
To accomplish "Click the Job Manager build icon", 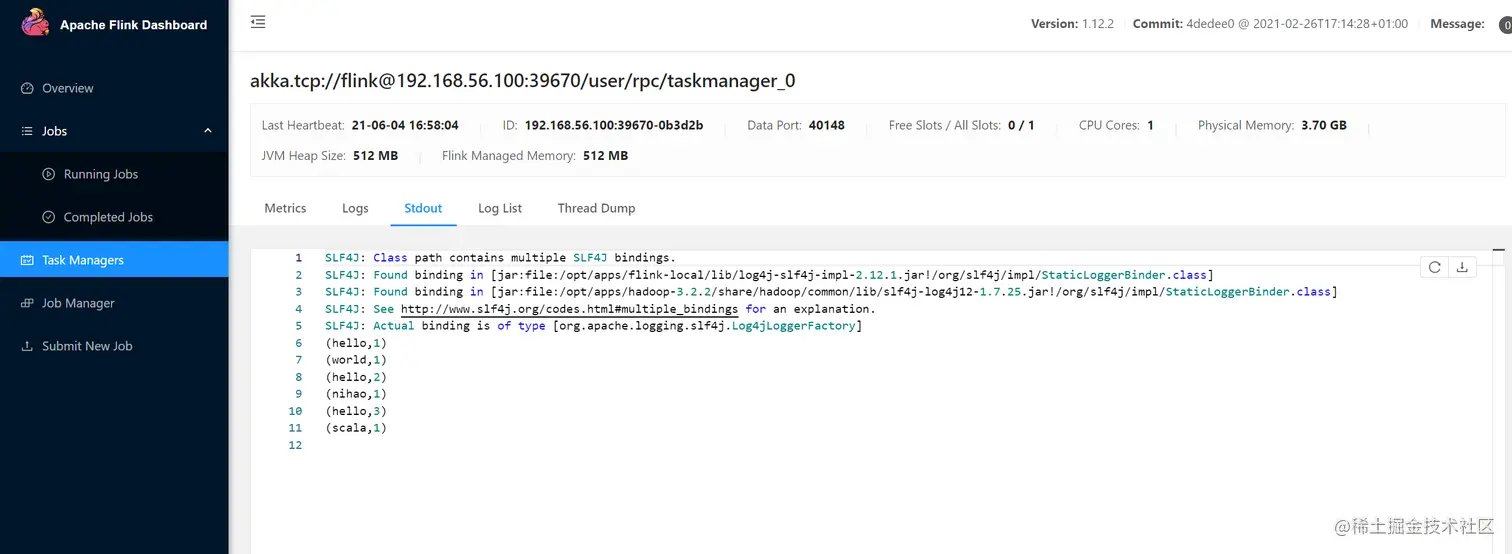I will click(x=28, y=303).
